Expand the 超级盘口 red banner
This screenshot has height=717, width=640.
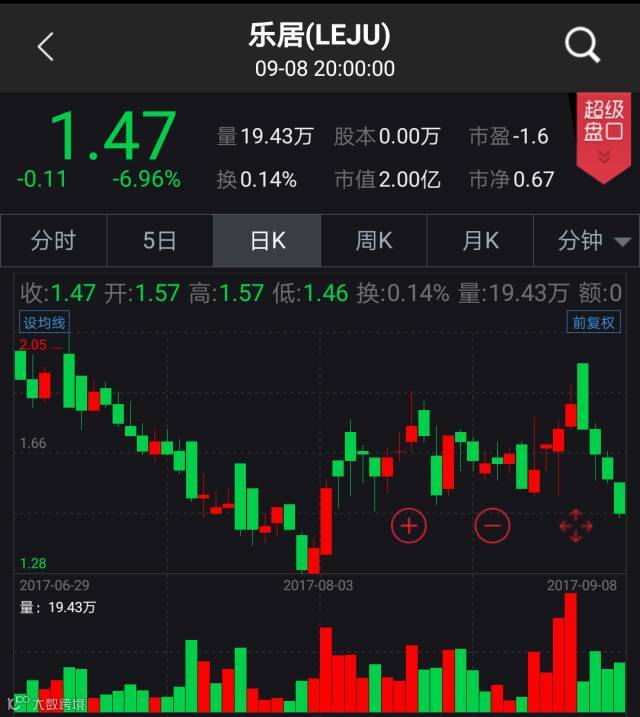click(603, 137)
